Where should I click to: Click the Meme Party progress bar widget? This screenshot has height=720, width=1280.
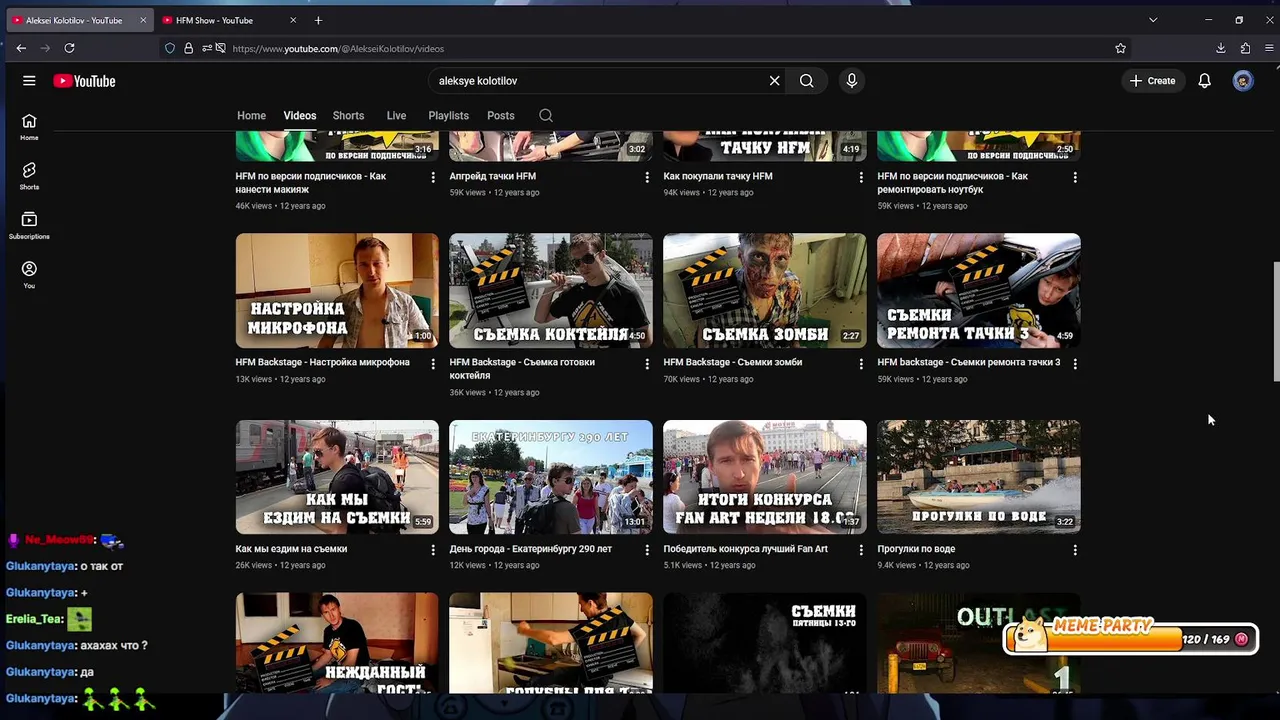[x=1130, y=637]
